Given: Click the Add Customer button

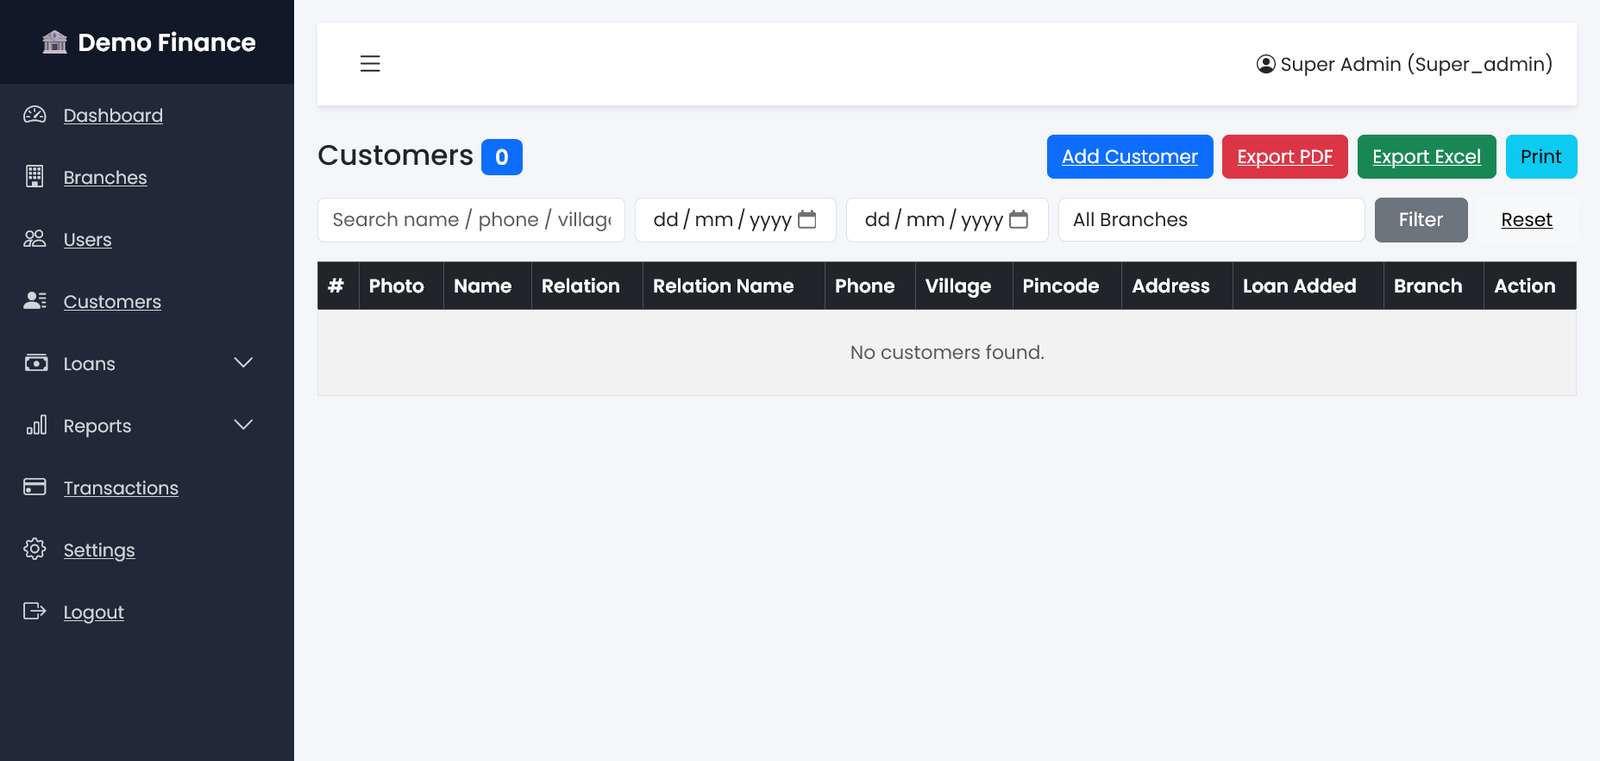Looking at the screenshot, I should point(1130,157).
